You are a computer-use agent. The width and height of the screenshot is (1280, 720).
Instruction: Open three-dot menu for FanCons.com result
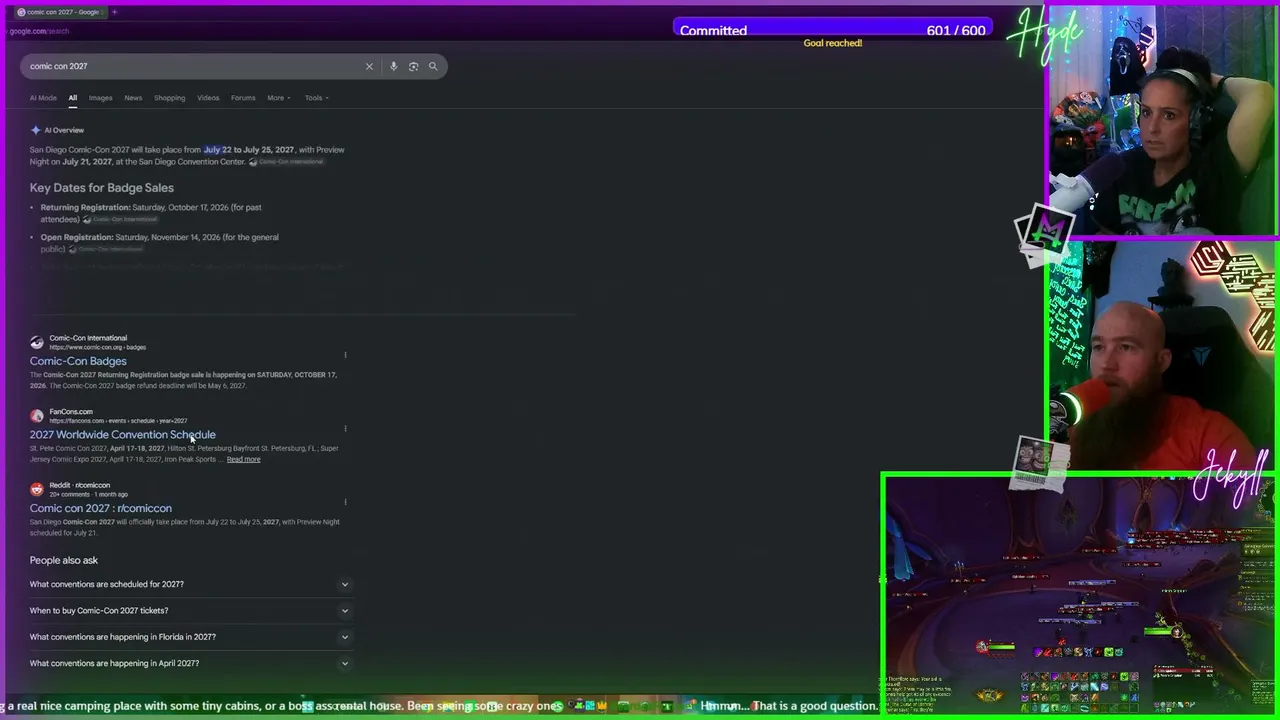tap(345, 428)
